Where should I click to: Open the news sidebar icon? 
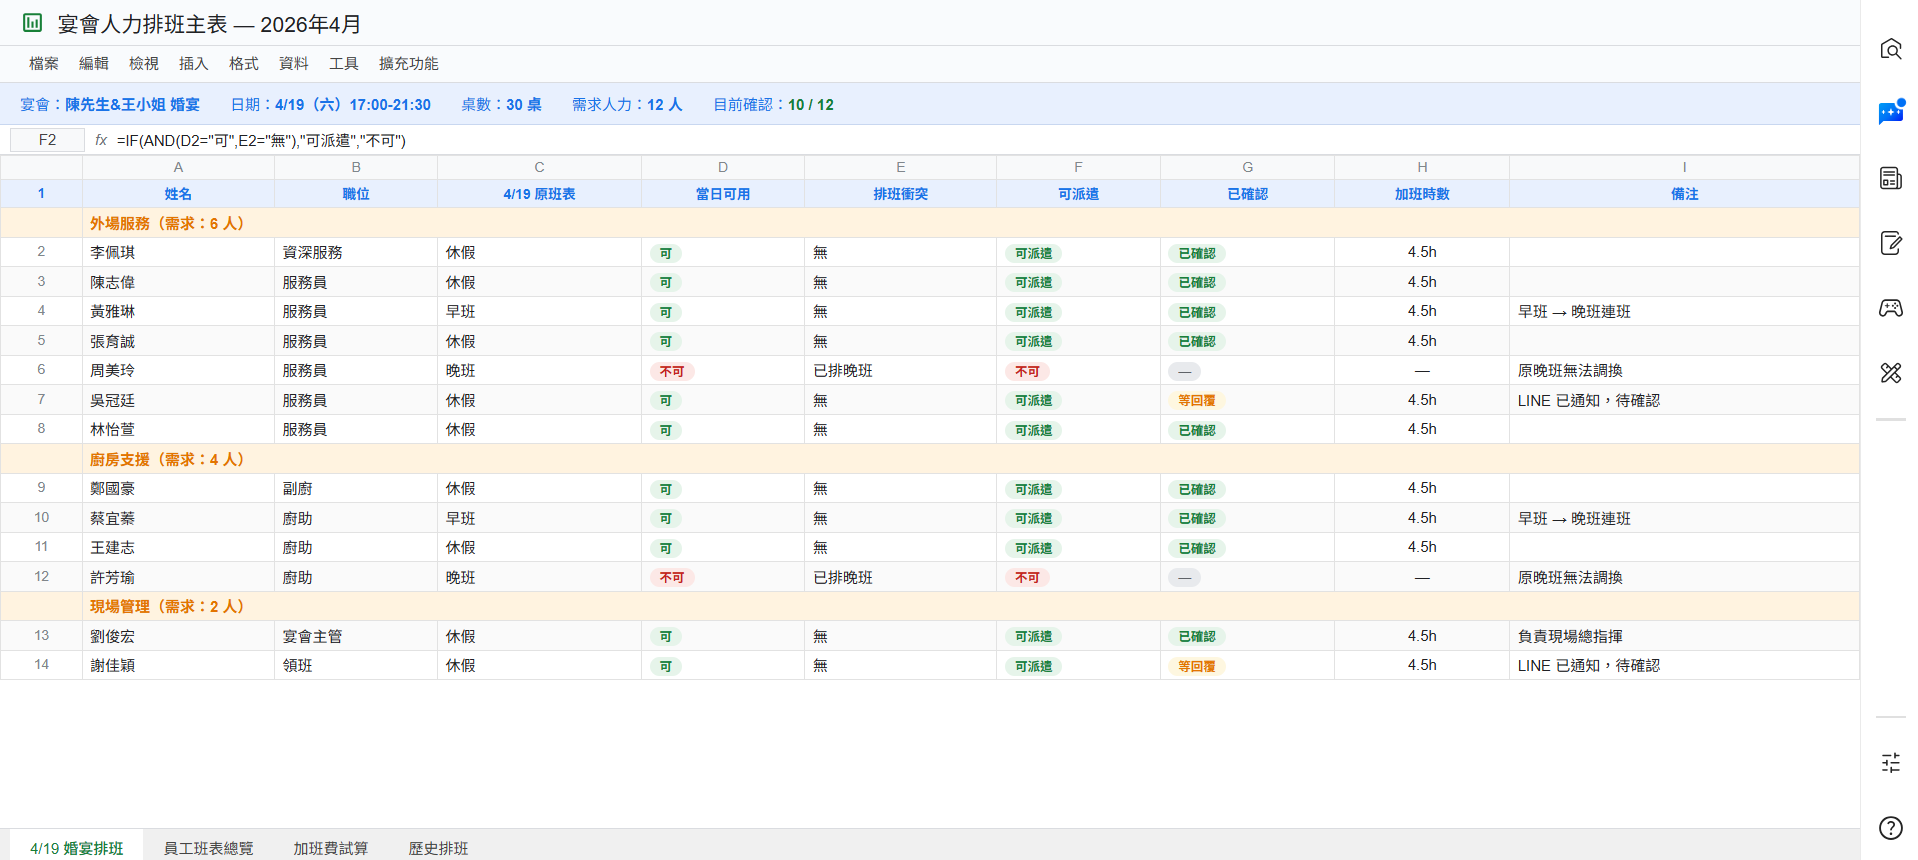point(1890,178)
